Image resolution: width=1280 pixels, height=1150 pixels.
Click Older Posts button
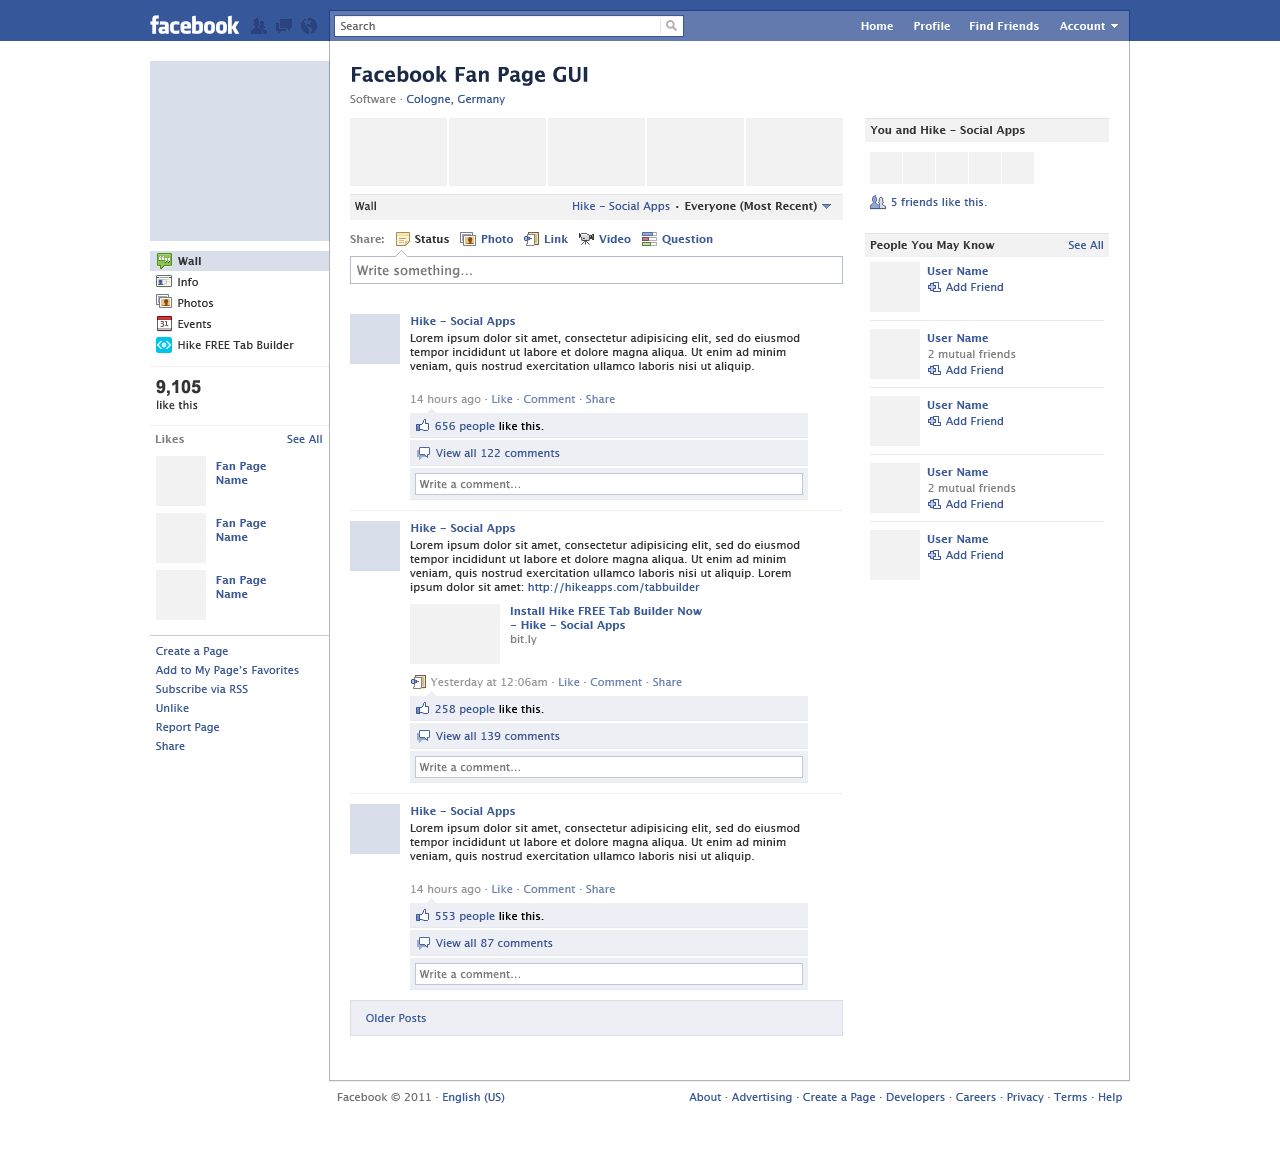[596, 1018]
